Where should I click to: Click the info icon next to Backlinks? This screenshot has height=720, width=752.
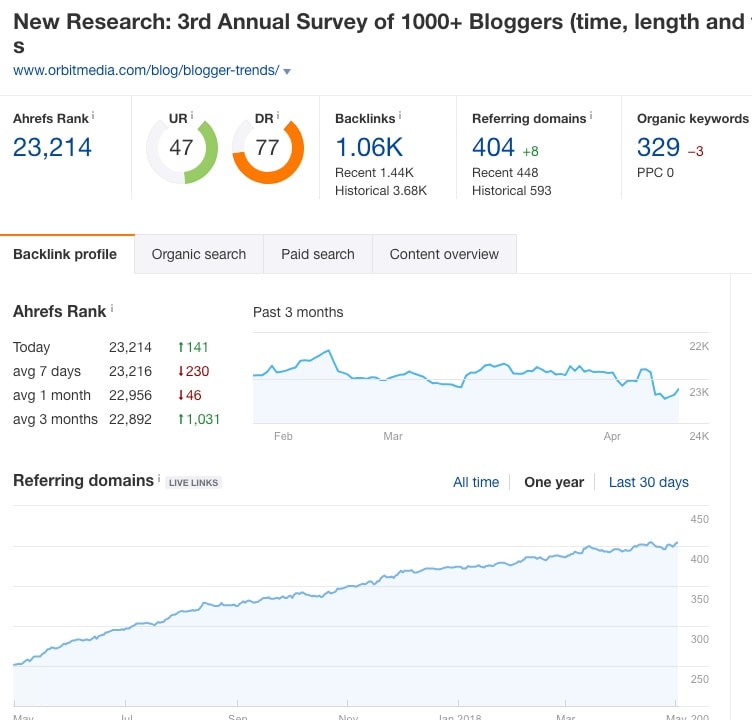tap(400, 116)
